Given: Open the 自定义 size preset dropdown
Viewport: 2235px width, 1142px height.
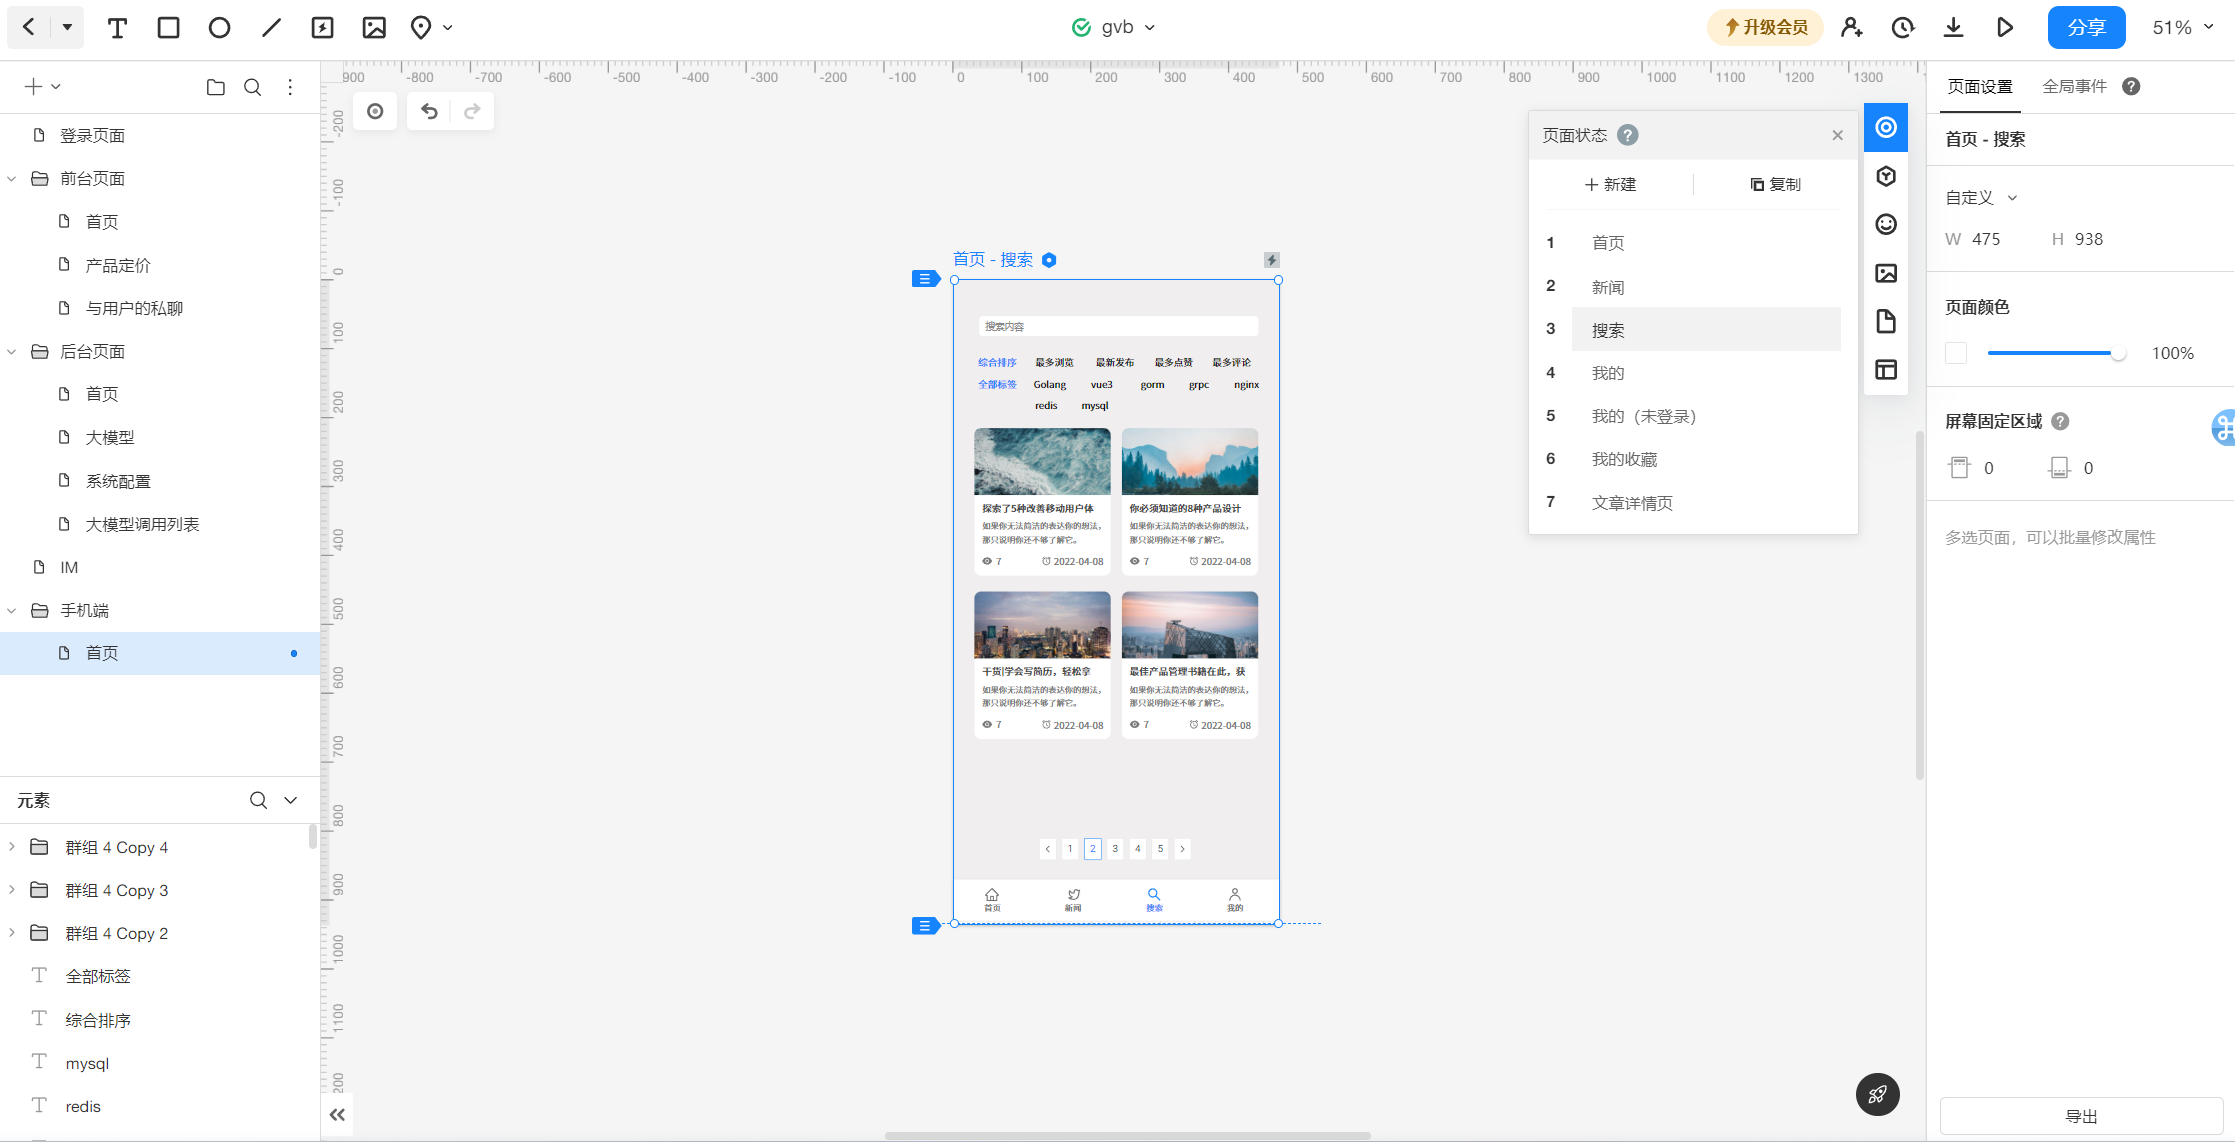Looking at the screenshot, I should click(x=1981, y=198).
